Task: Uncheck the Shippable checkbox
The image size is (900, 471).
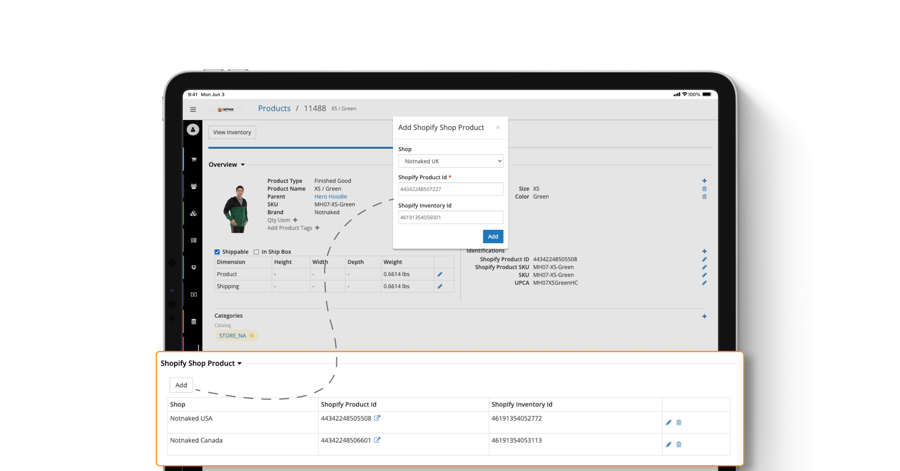Action: (x=217, y=252)
